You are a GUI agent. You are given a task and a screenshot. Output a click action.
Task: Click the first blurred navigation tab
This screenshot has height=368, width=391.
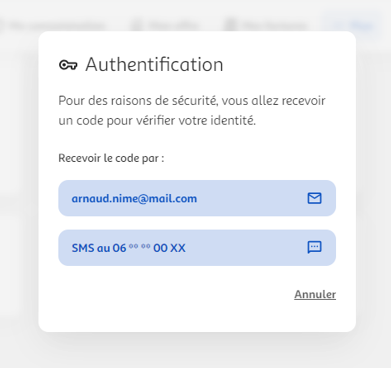tap(53, 25)
